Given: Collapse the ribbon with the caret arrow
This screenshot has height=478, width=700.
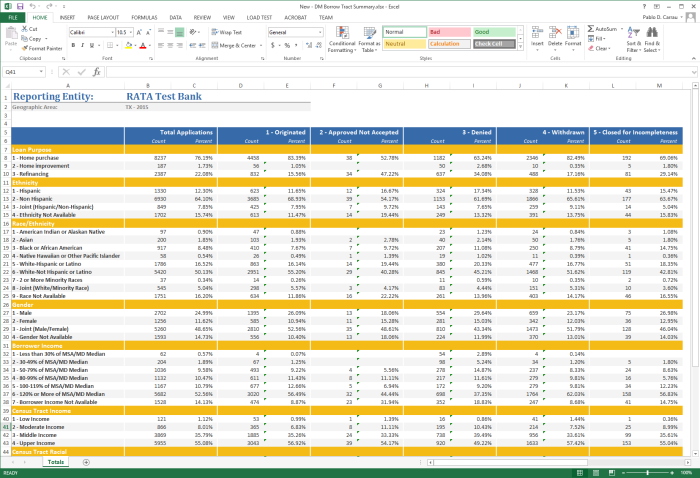Looking at the screenshot, I should click(693, 58).
